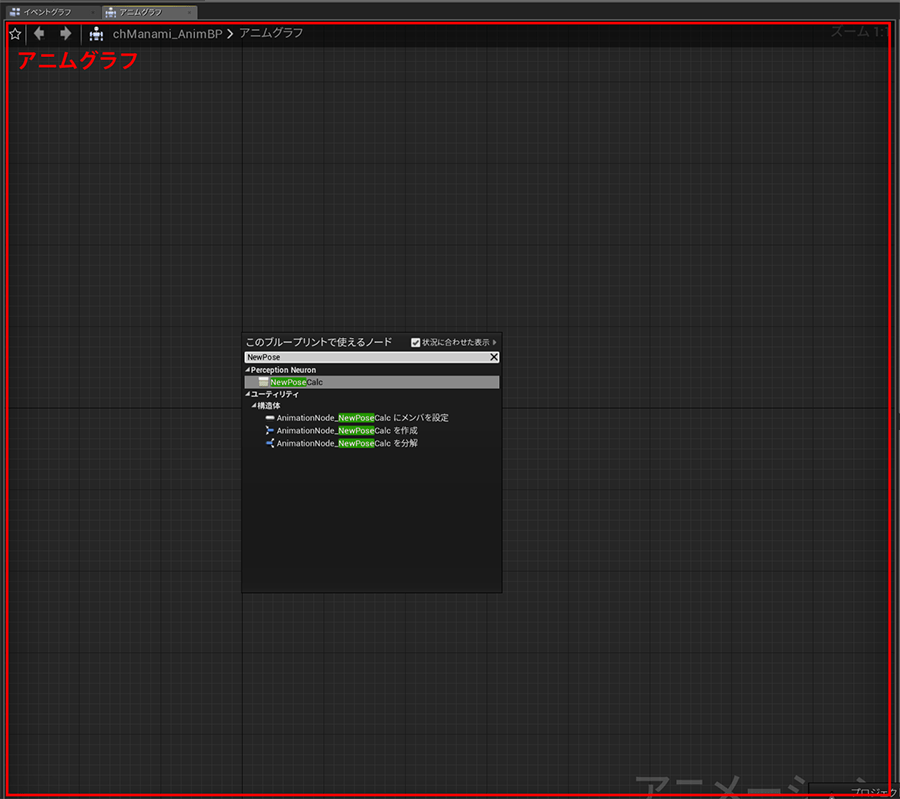Image resolution: width=900 pixels, height=799 pixels.
Task: Click the 'を作成' make struct icon
Action: (270, 430)
